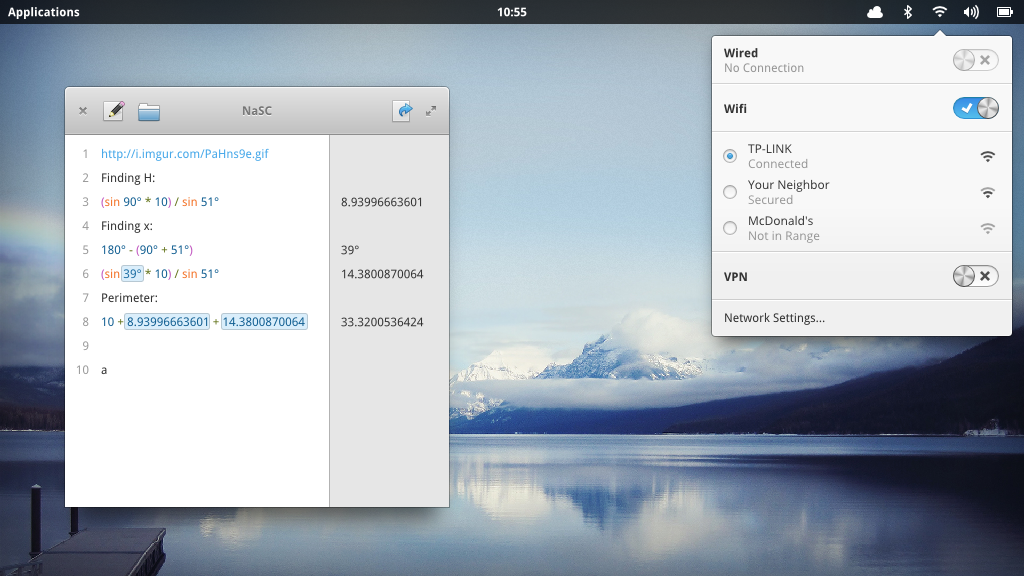The image size is (1024, 576).
Task: Toggle the Wired connection switch
Action: [x=975, y=60]
